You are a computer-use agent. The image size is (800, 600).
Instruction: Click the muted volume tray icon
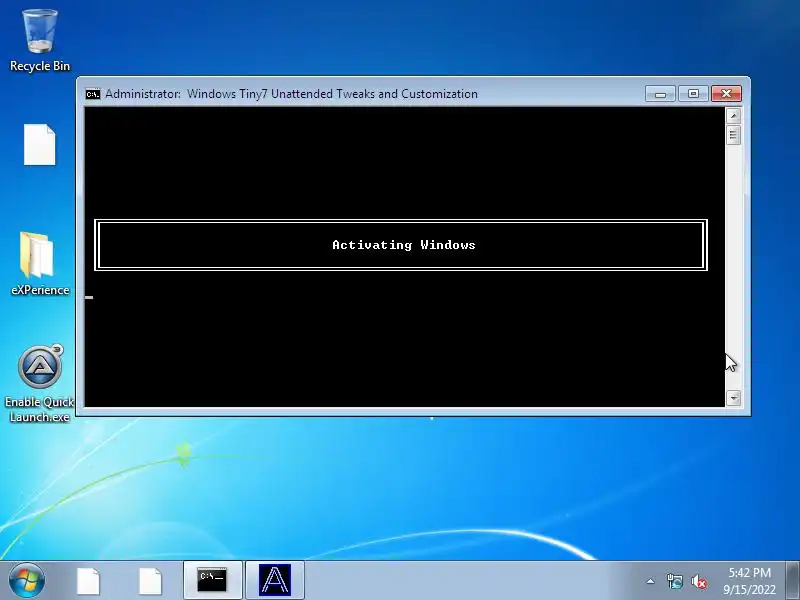[698, 581]
